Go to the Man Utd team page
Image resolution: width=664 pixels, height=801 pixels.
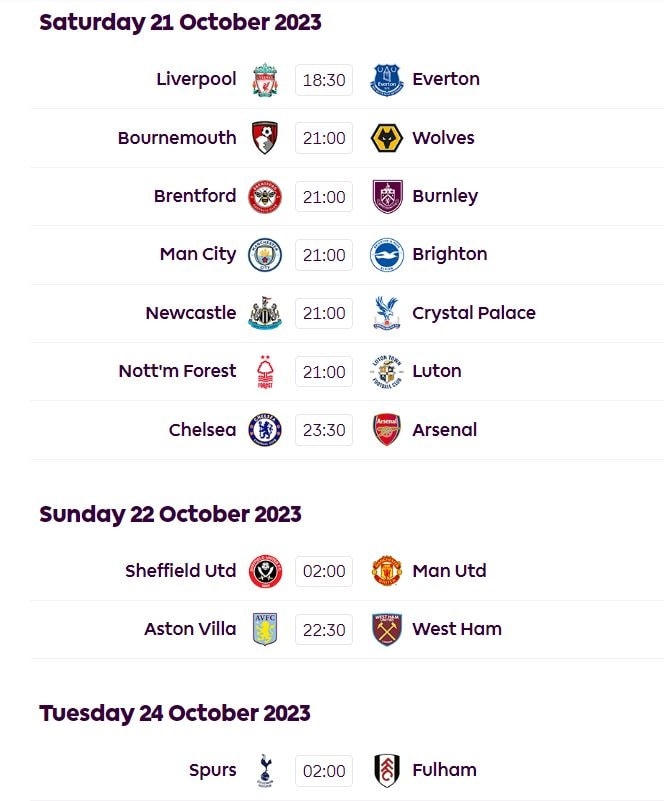point(449,571)
